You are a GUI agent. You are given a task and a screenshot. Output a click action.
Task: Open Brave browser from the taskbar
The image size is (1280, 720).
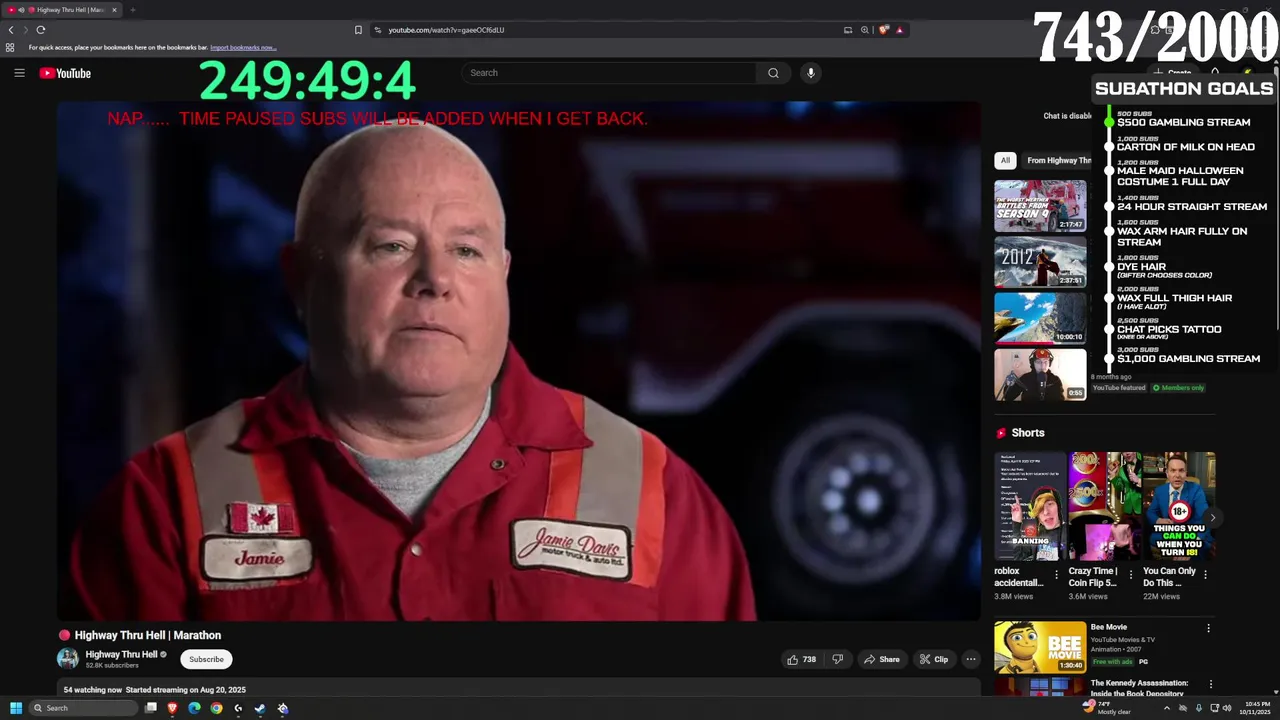pos(172,708)
